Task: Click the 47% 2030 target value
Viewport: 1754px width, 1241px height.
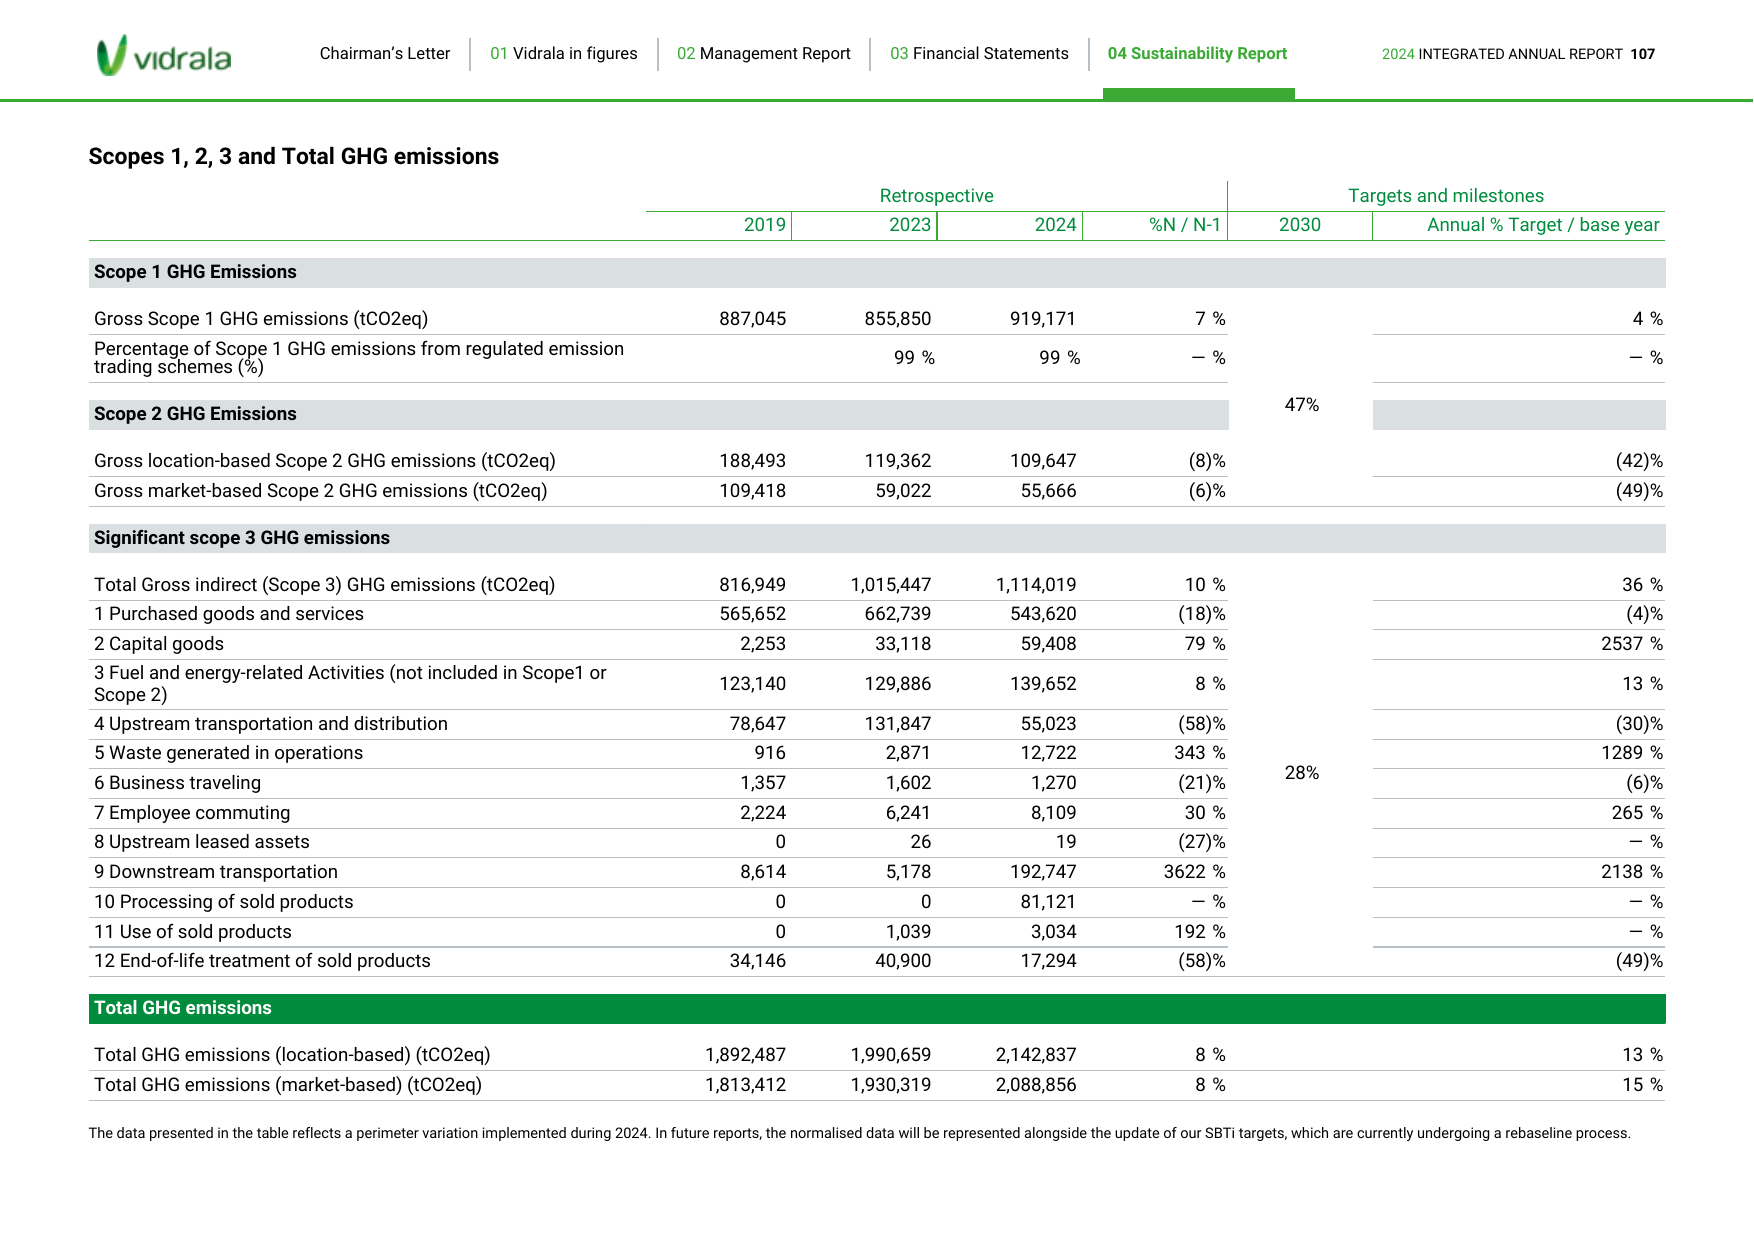Action: pyautogui.click(x=1302, y=405)
